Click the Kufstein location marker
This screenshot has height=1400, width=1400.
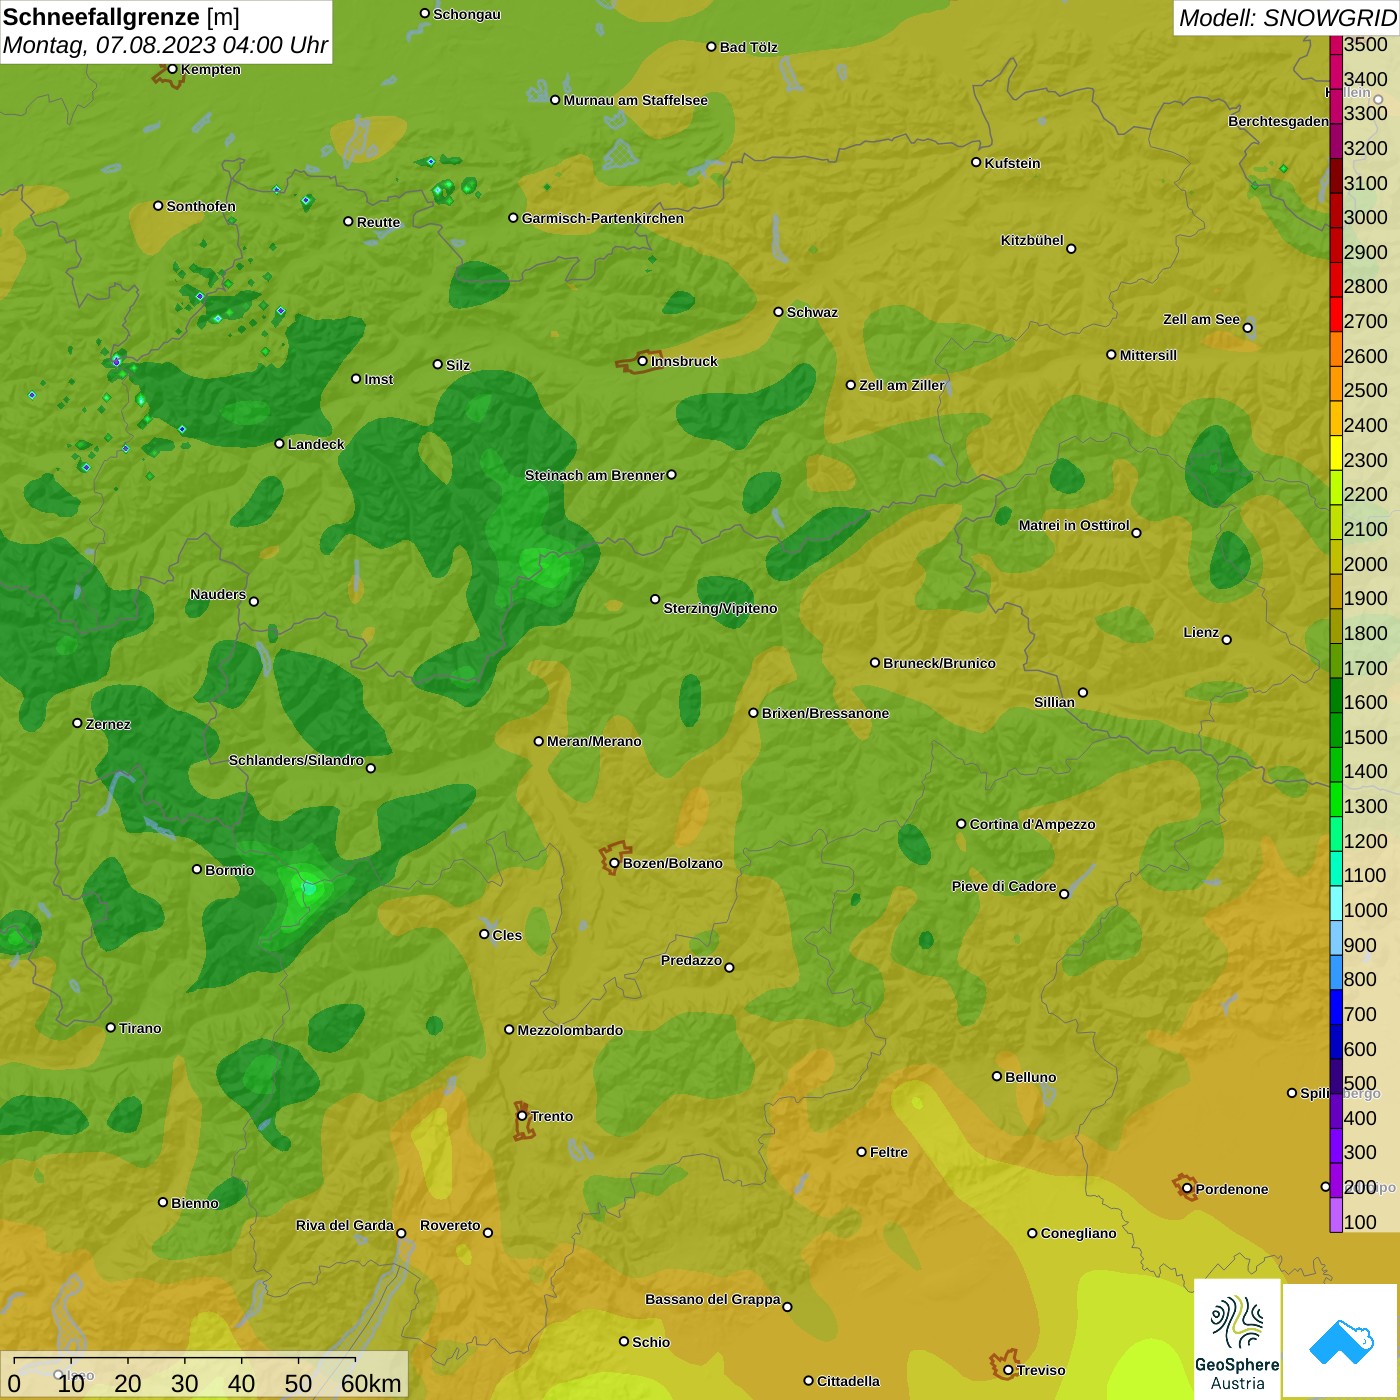pyautogui.click(x=976, y=162)
